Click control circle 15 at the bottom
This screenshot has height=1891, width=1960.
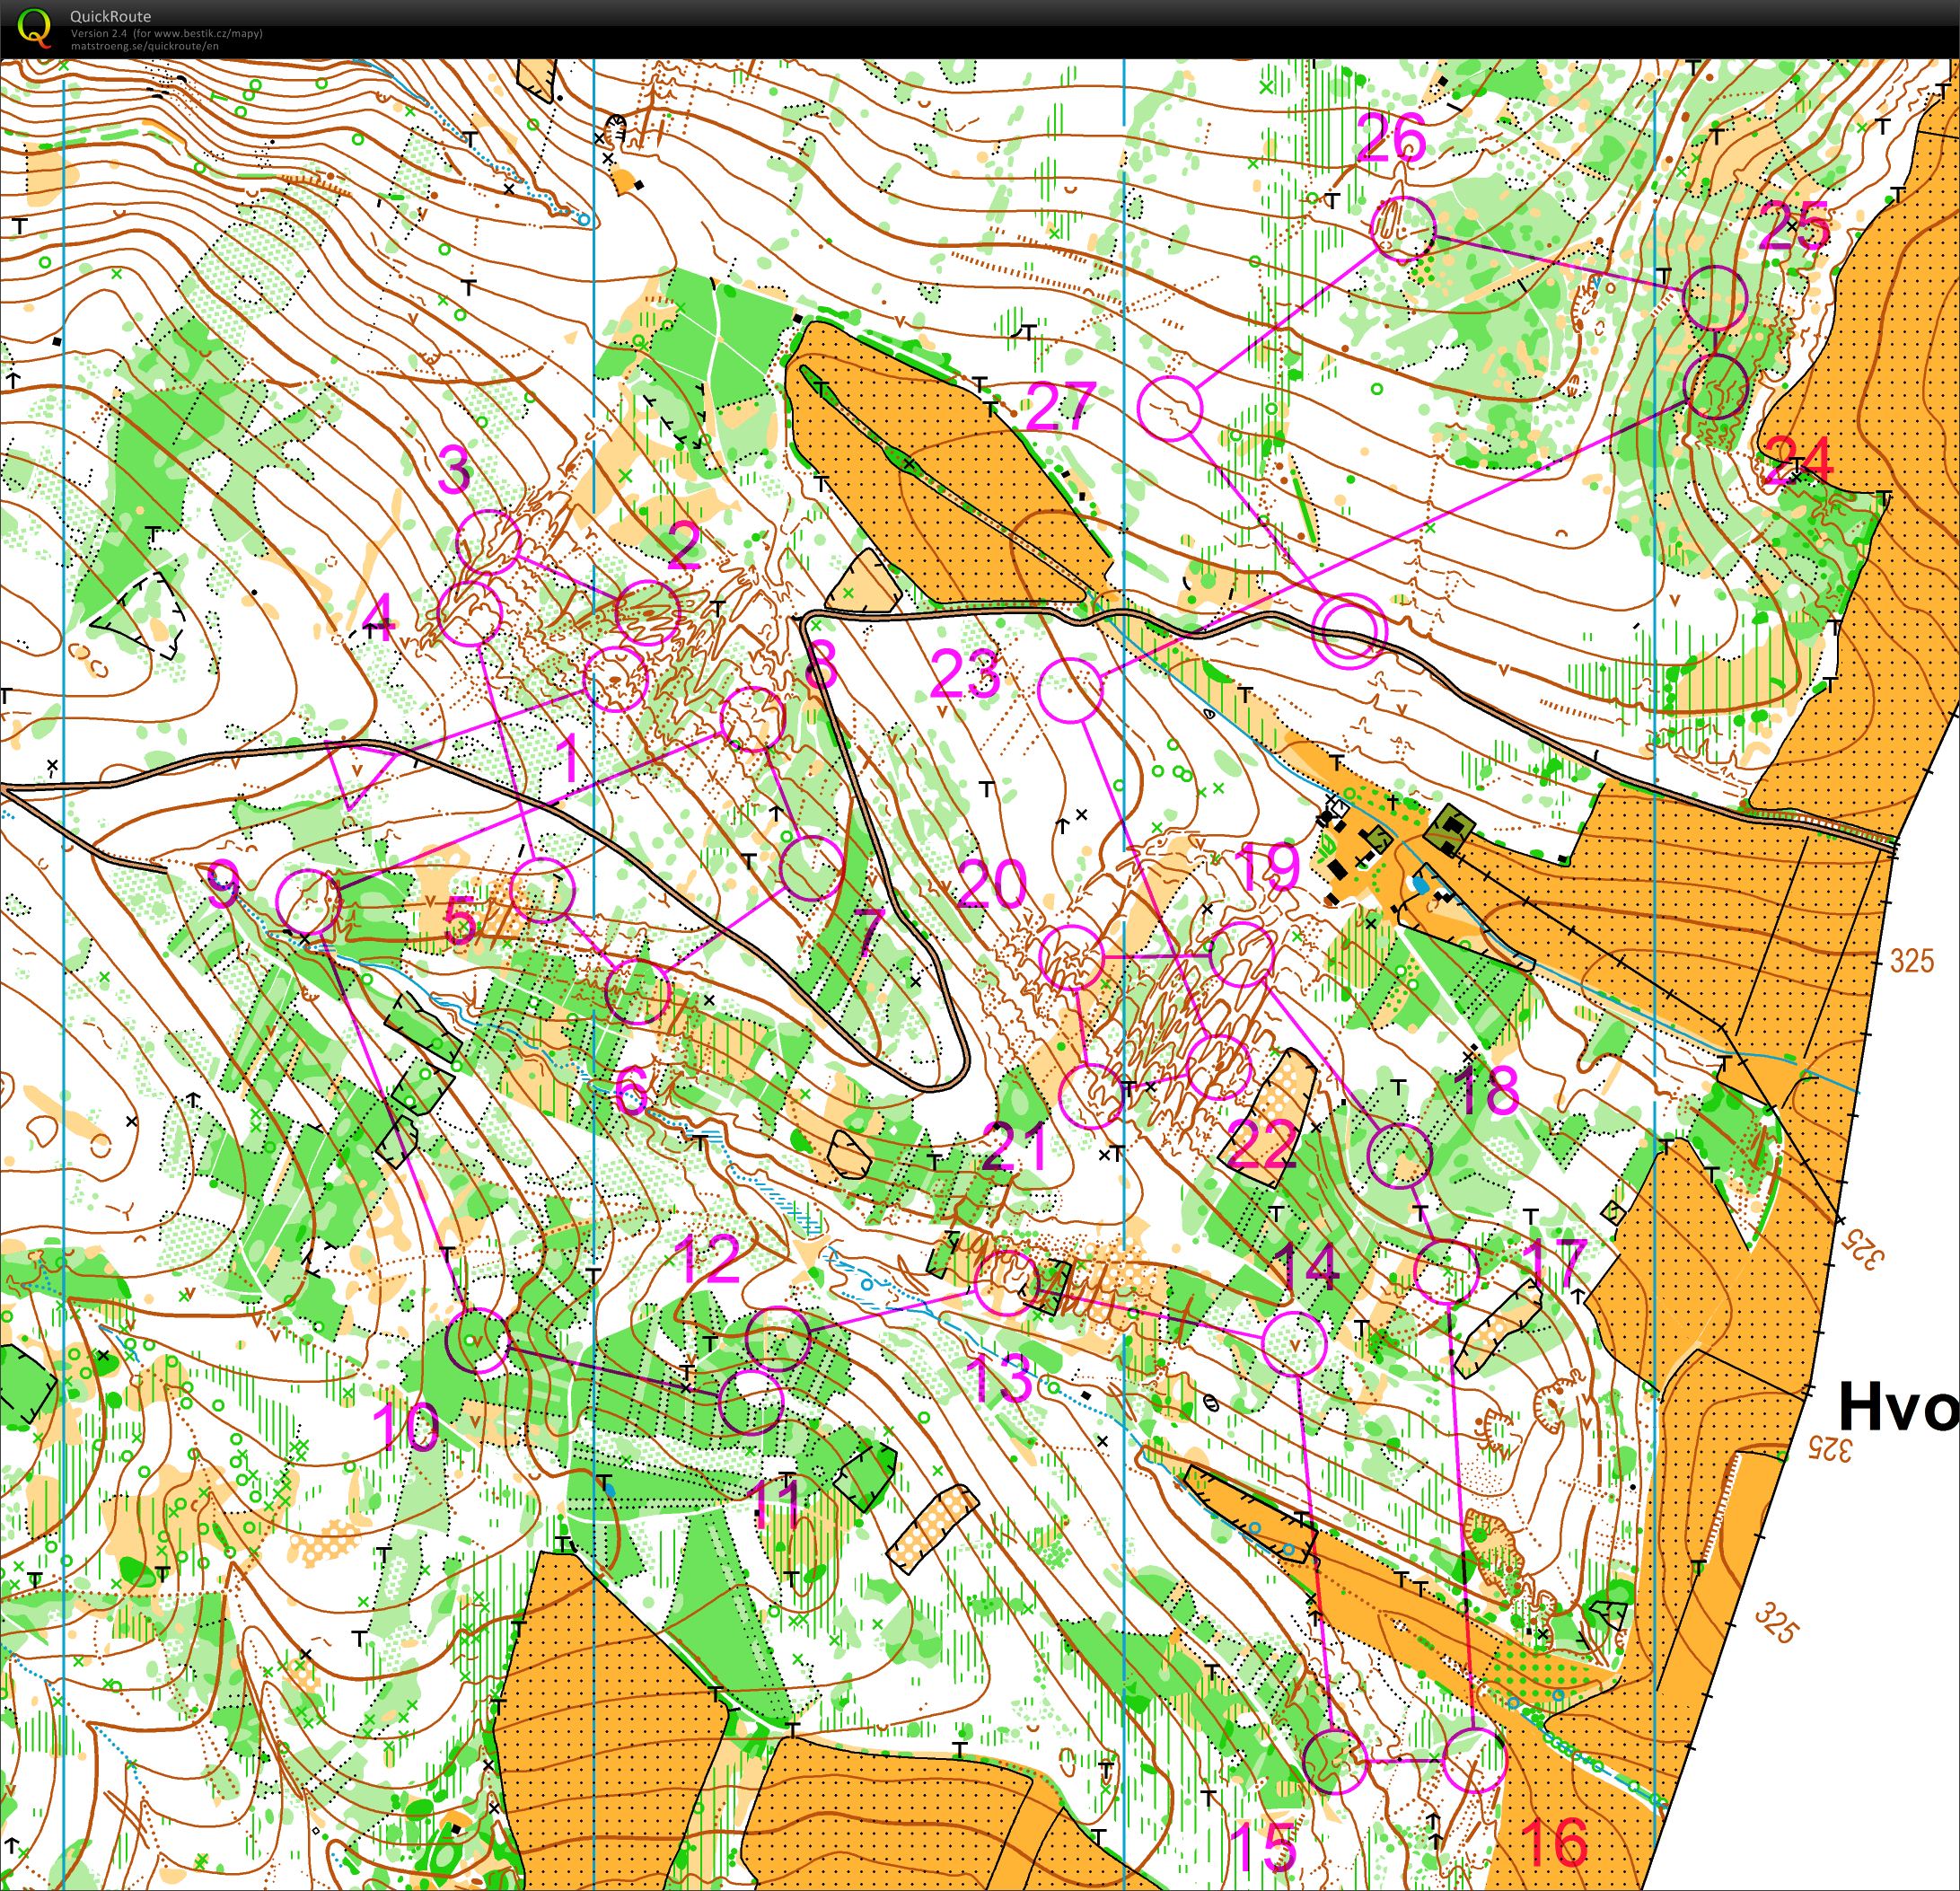point(1334,1761)
